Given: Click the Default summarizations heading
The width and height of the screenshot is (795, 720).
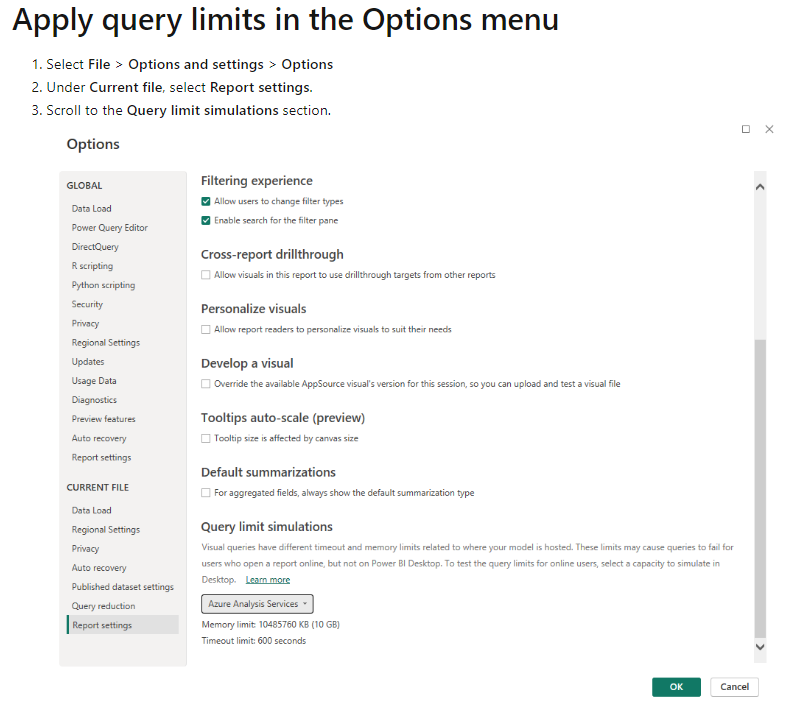Looking at the screenshot, I should pyautogui.click(x=268, y=473).
